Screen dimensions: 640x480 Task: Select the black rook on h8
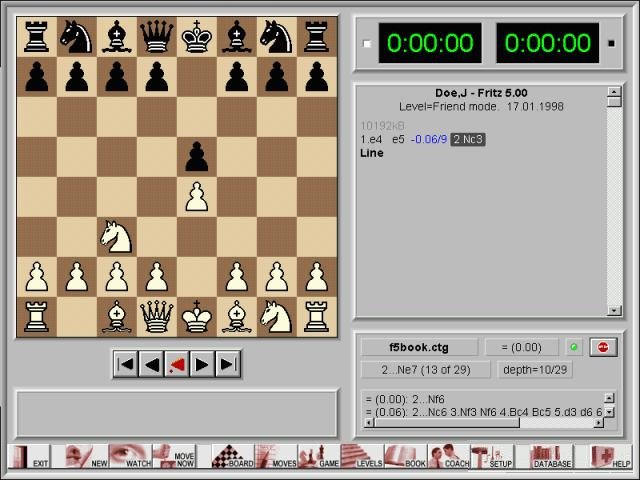point(317,37)
